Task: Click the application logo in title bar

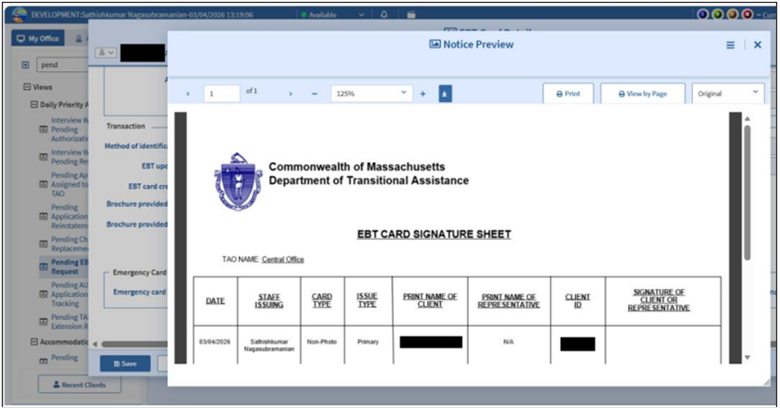Action: point(19,14)
